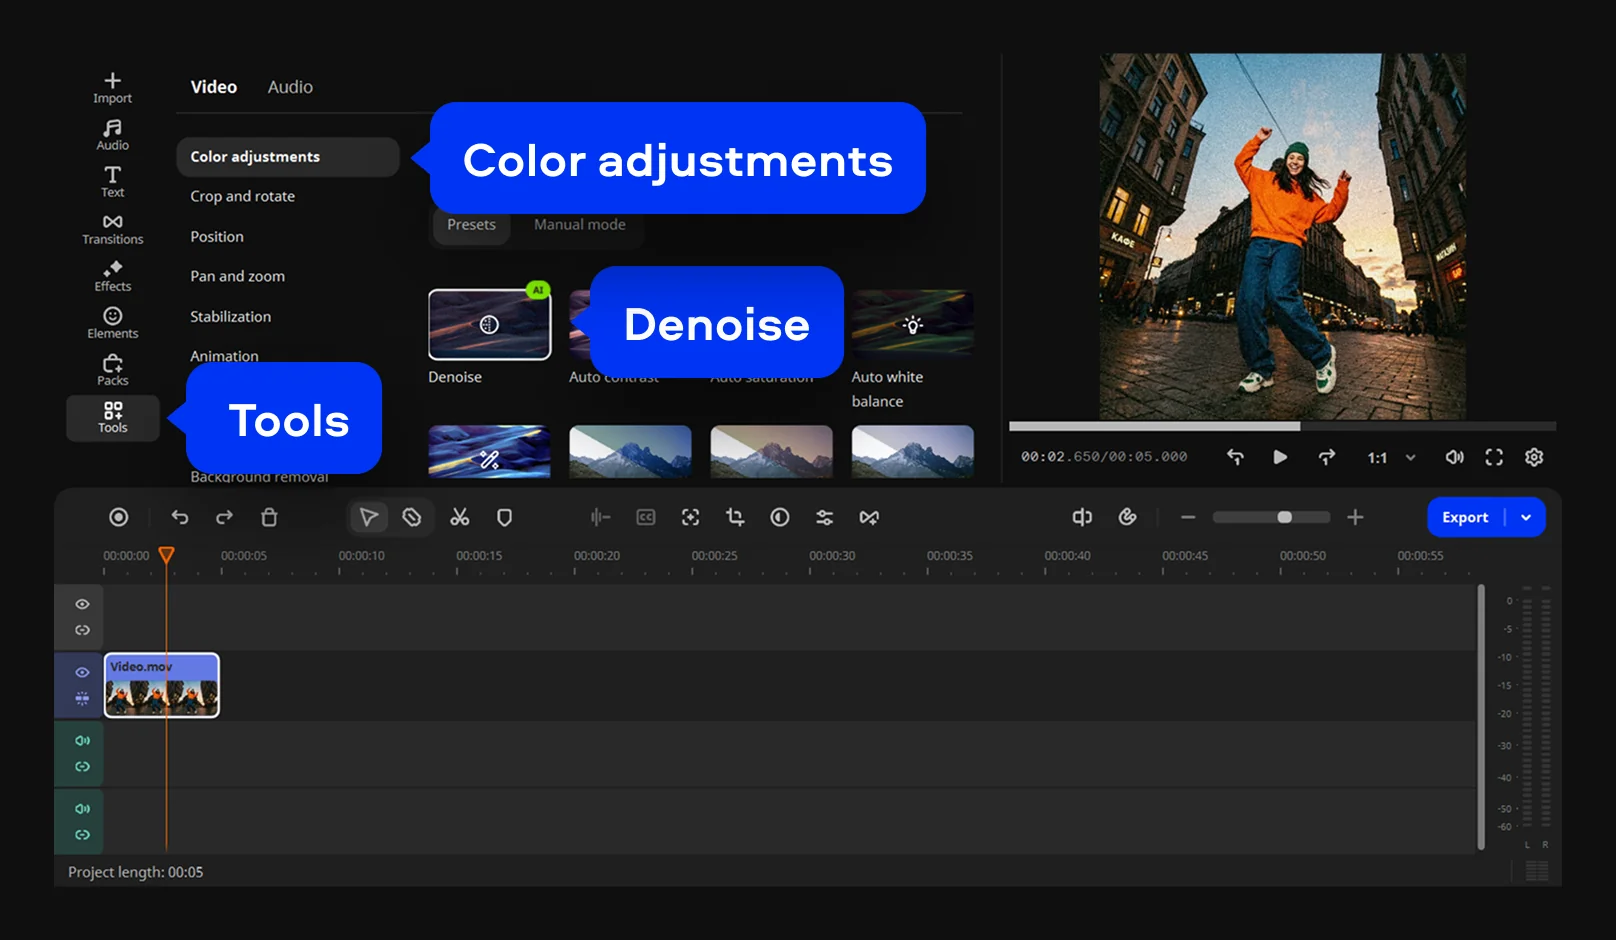1616x940 pixels.
Task: Toggle visibility of the top empty track
Action: click(x=82, y=604)
